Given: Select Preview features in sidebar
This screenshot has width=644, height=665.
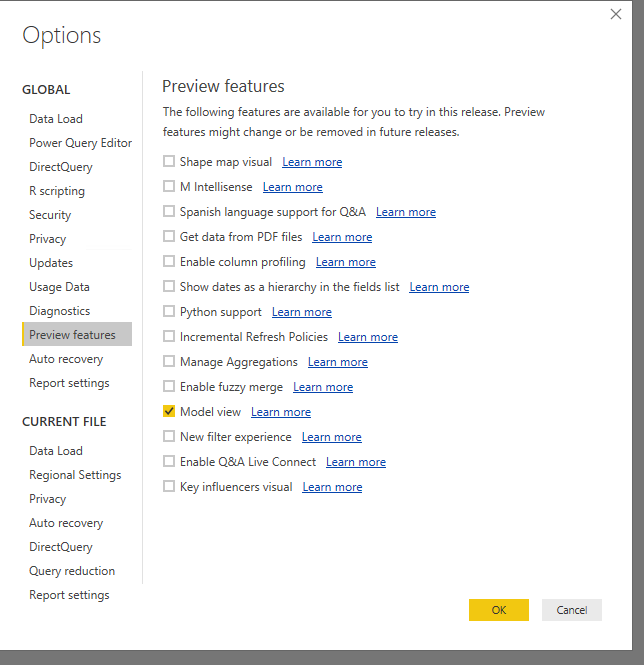Looking at the screenshot, I should pyautogui.click(x=77, y=334).
